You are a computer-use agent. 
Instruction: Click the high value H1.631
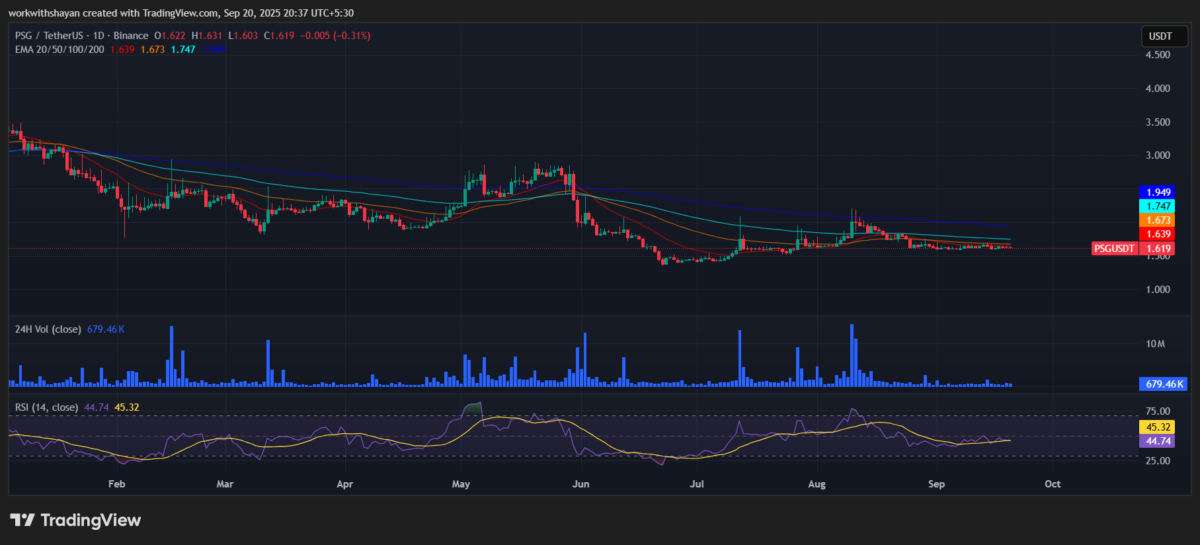tap(208, 35)
